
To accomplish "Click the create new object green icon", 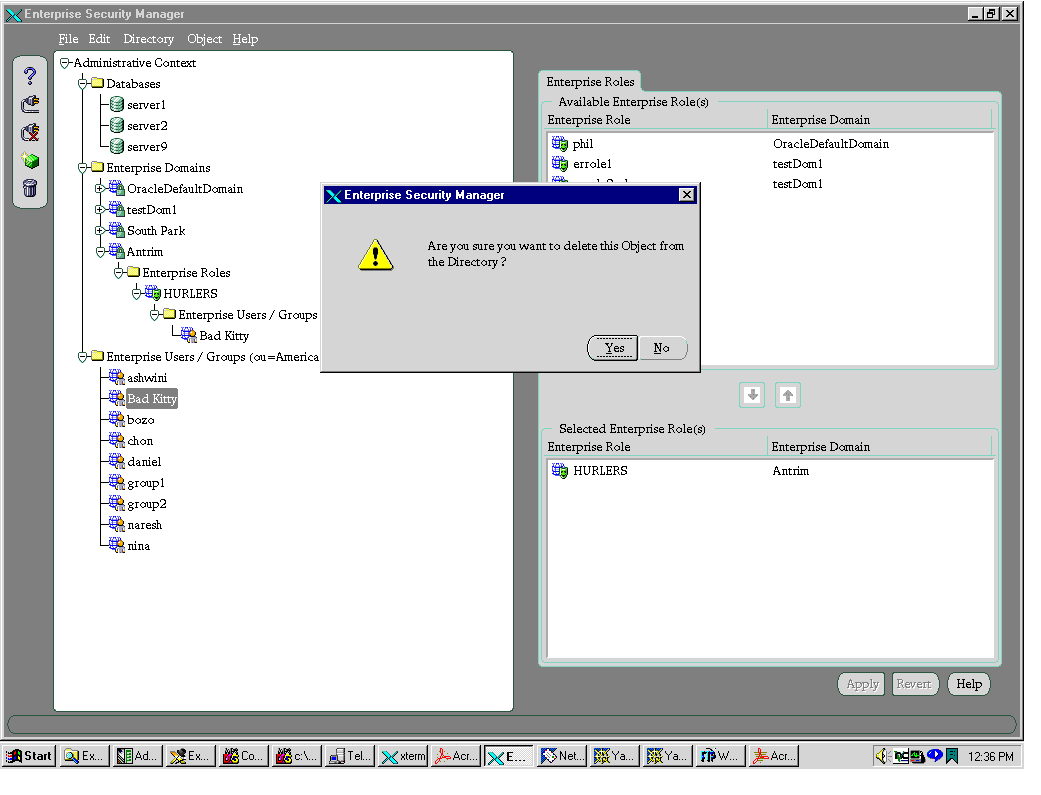I will 30,160.
